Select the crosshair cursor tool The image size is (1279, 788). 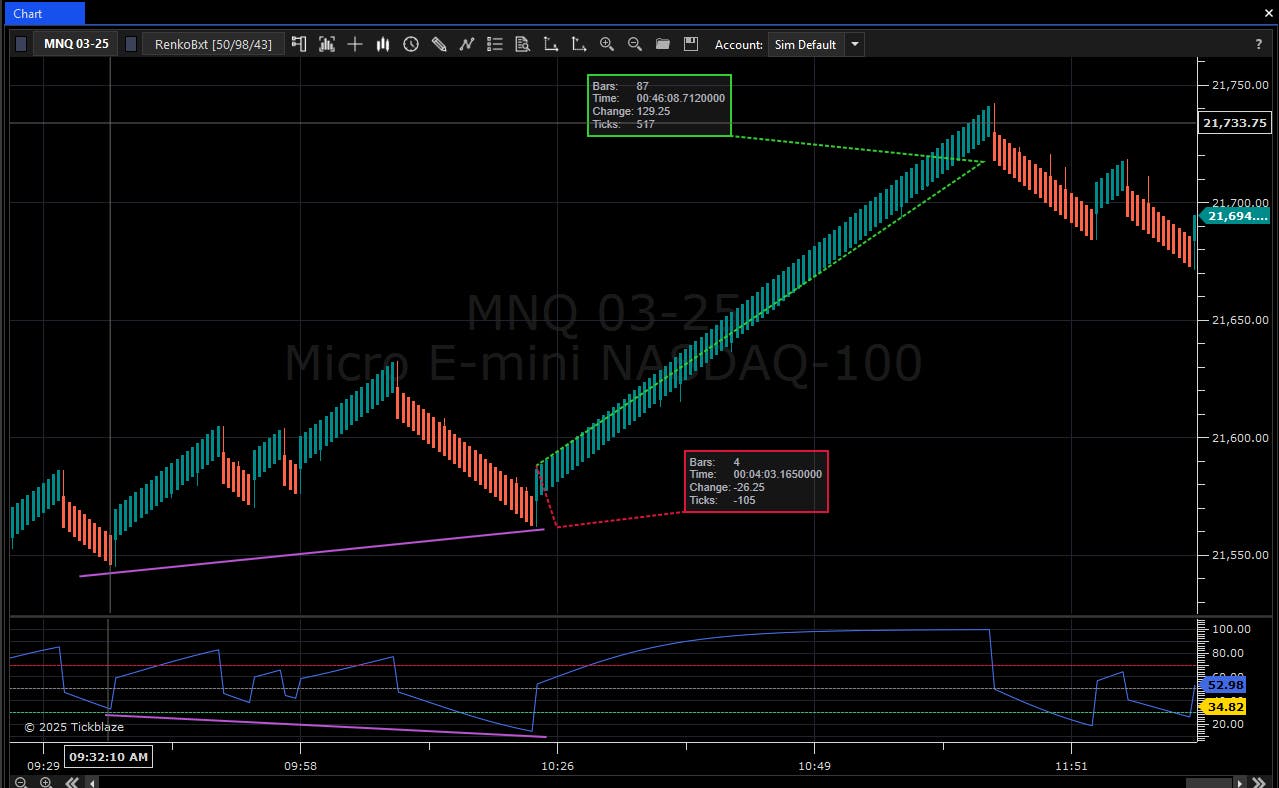coord(354,44)
